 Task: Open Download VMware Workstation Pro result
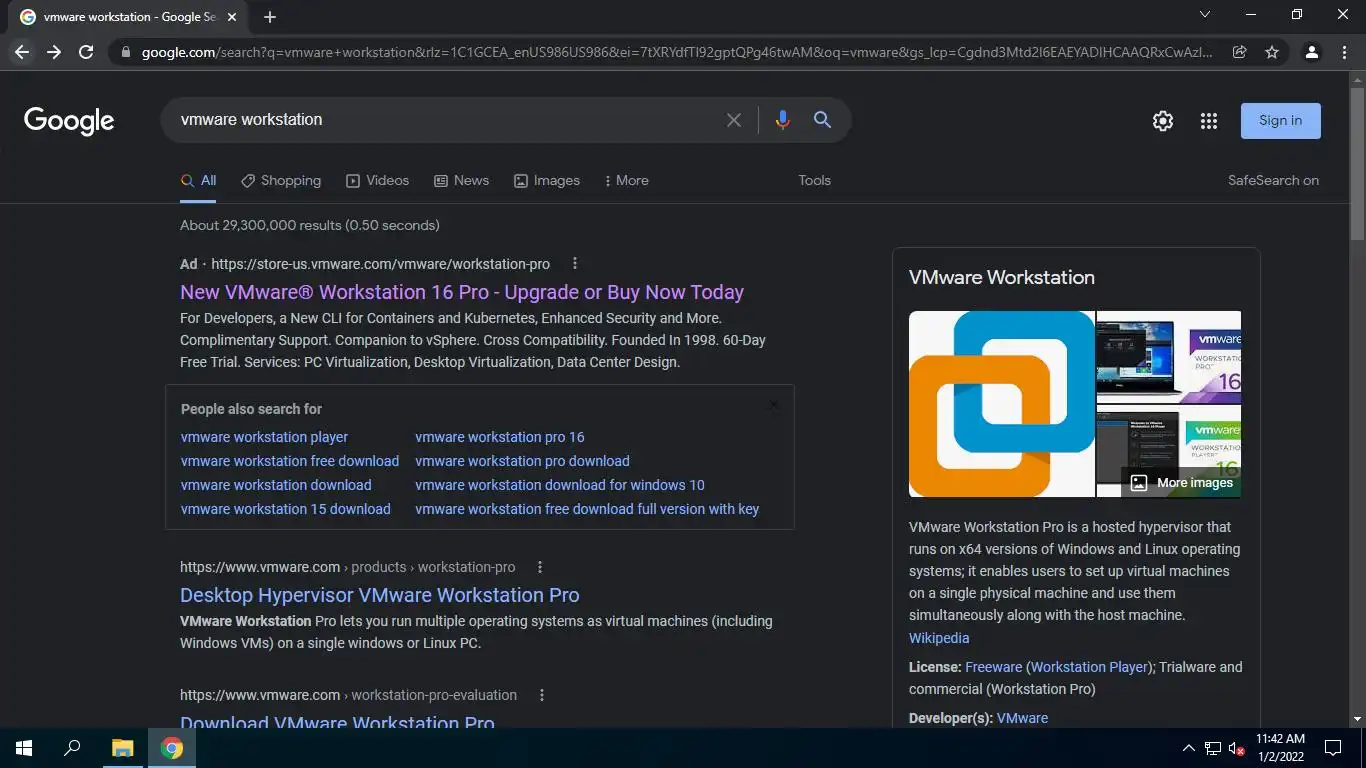(337, 721)
